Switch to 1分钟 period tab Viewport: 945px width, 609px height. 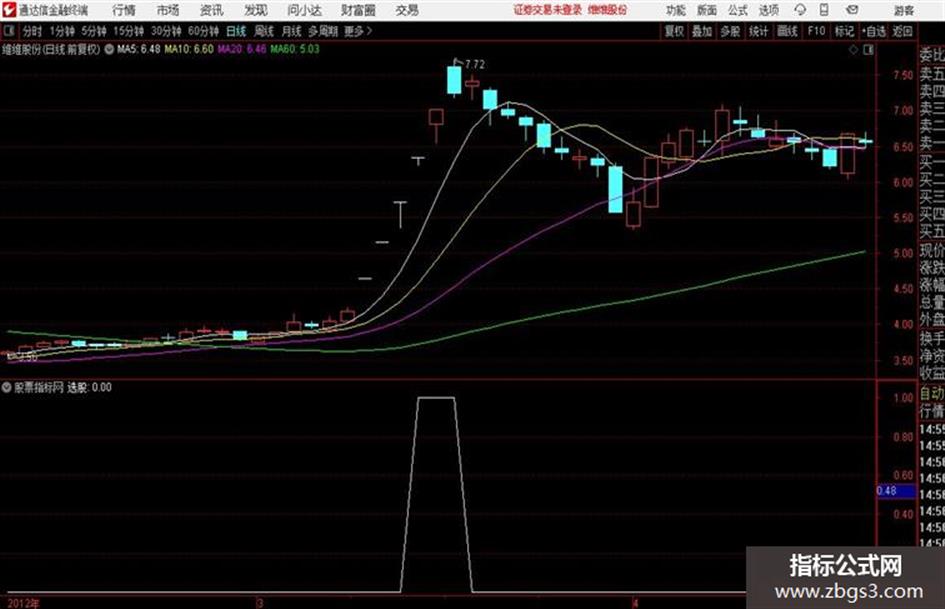(61, 31)
